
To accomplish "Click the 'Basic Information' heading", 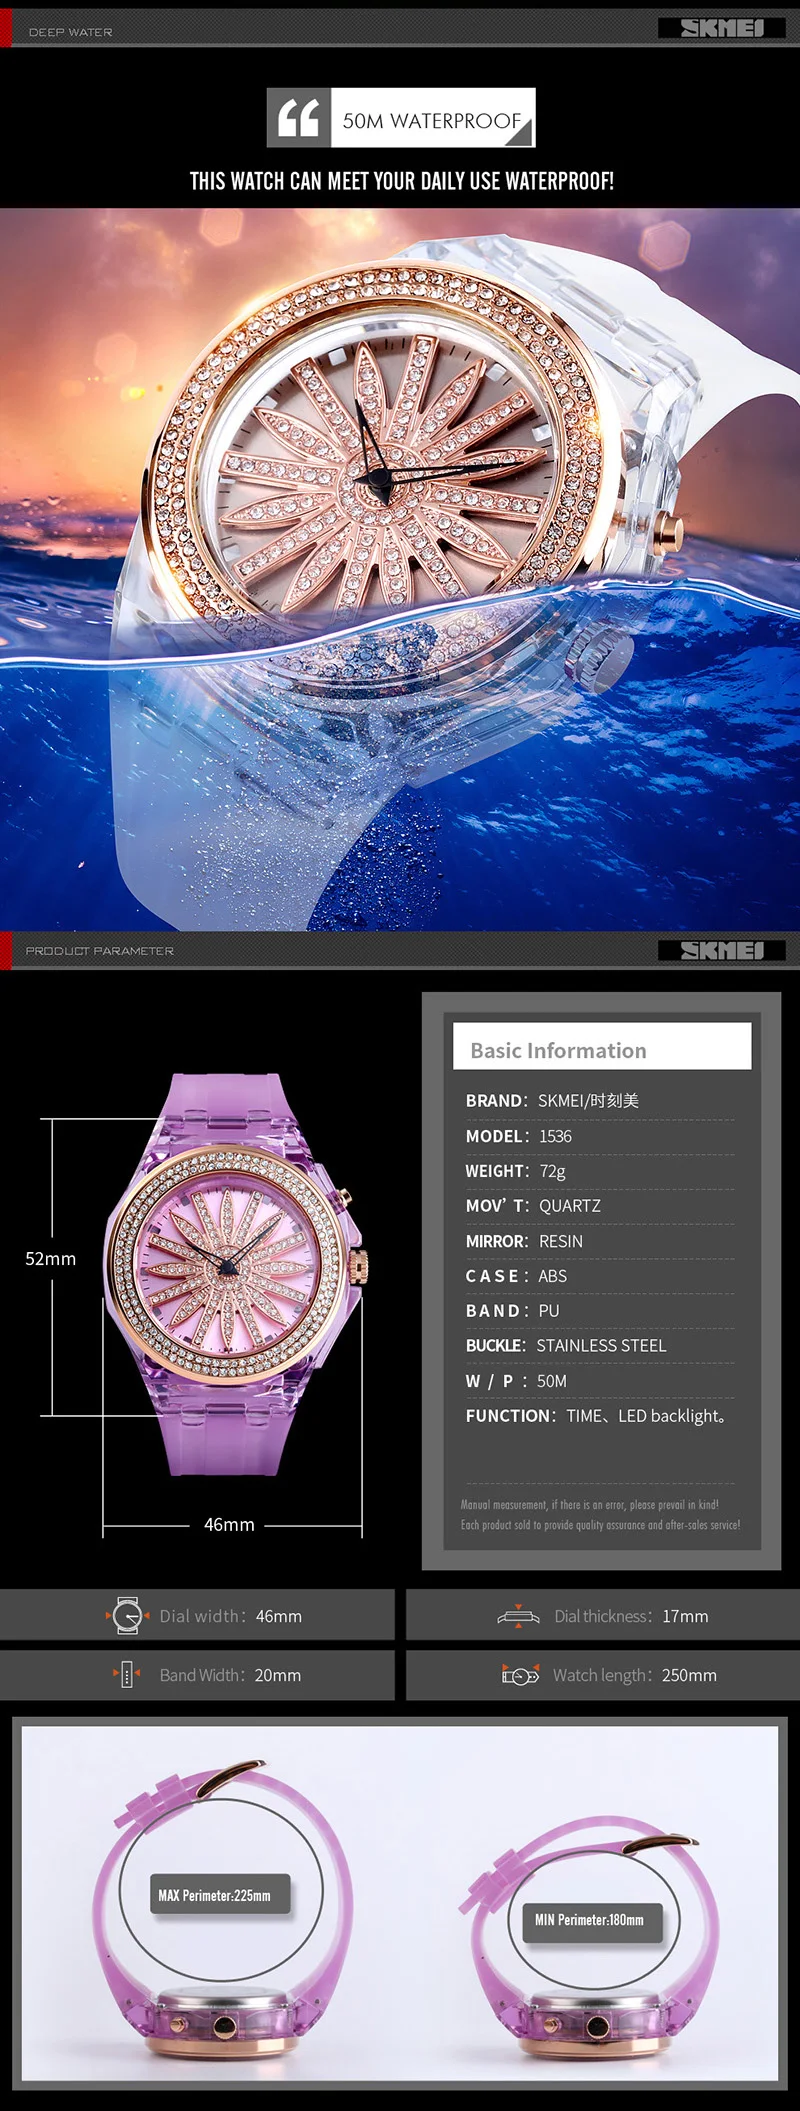I will click(x=558, y=1050).
